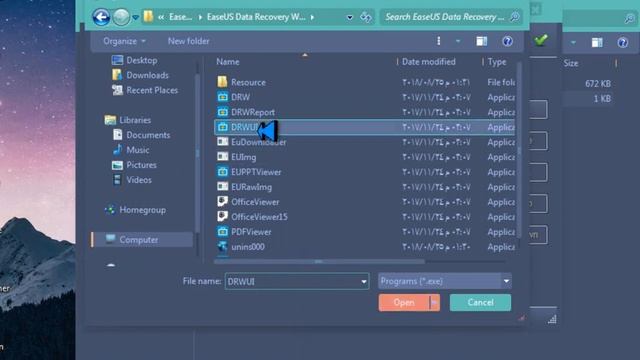This screenshot has width=640, height=360.
Task: Sort files by the Type column
Action: 497,62
